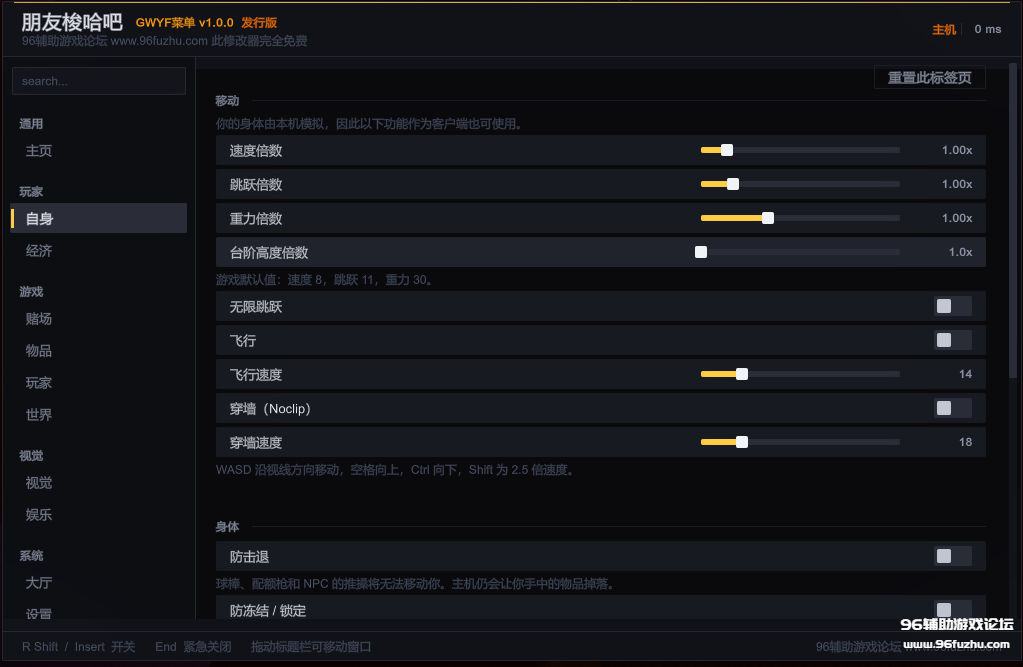This screenshot has width=1023, height=667.
Task: Enable the 飞行 fly toggle
Action: (953, 340)
